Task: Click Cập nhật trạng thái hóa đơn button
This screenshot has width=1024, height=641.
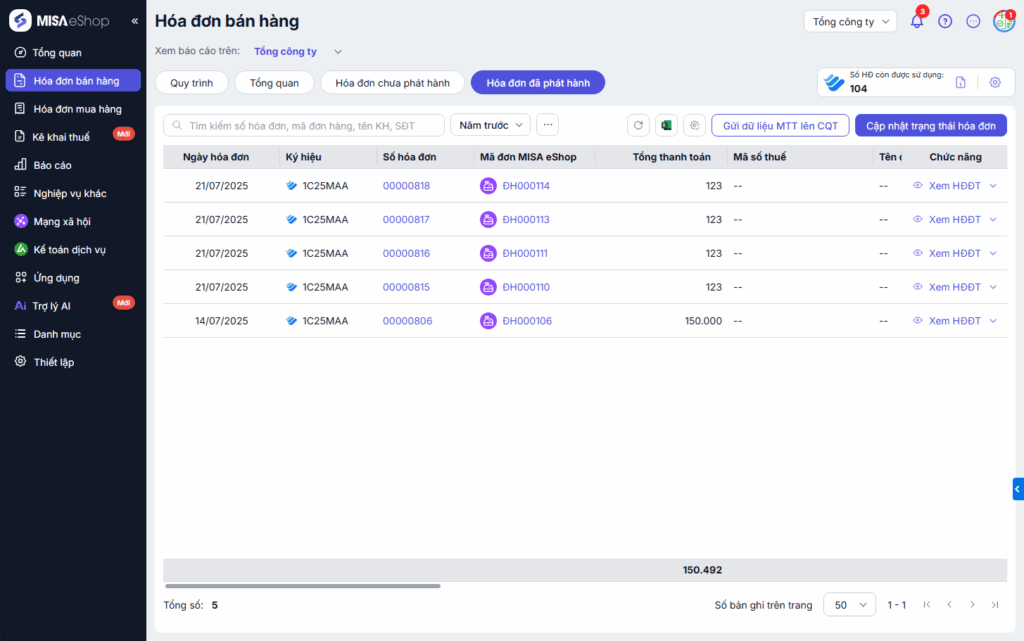Action: tap(930, 125)
